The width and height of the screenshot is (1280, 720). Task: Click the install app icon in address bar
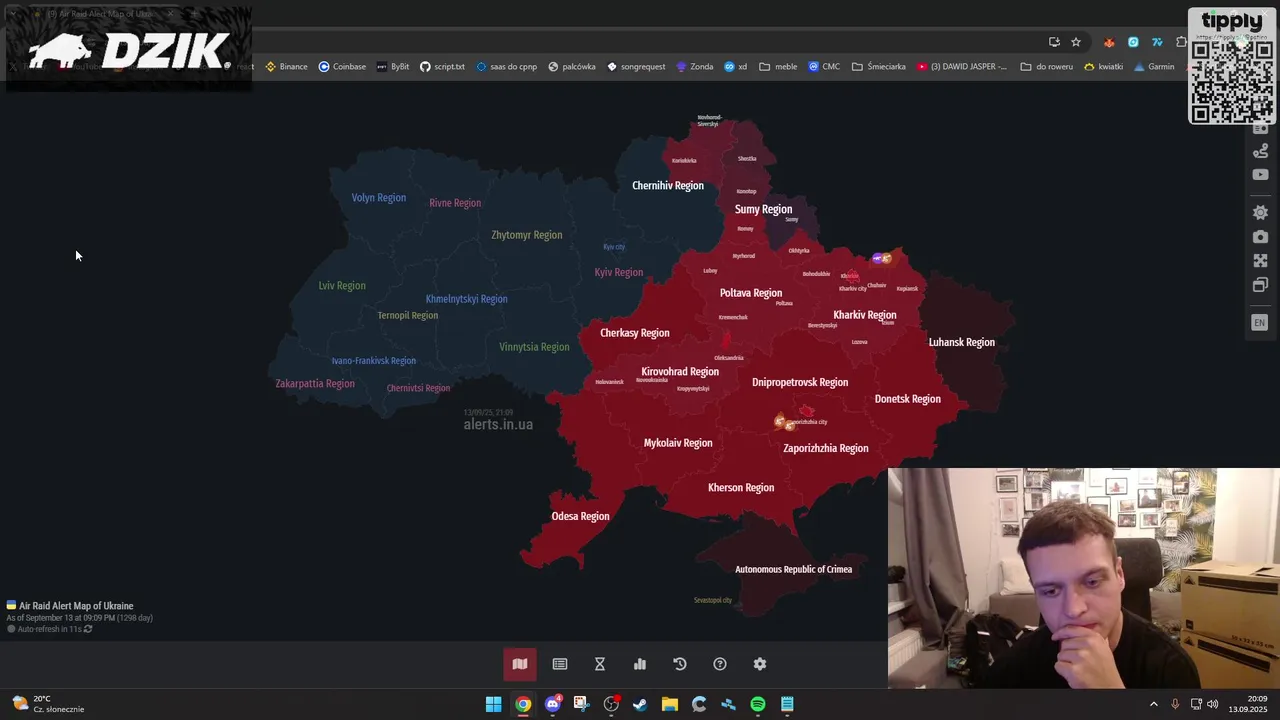pos(1054,42)
